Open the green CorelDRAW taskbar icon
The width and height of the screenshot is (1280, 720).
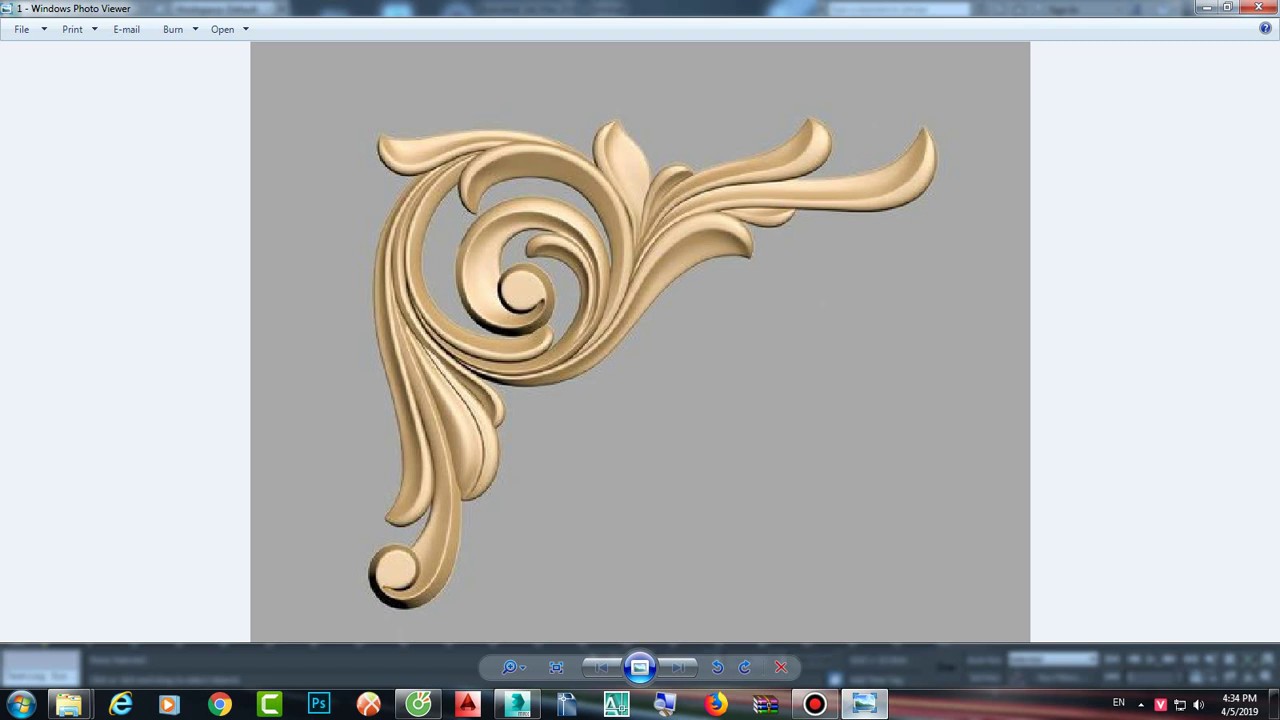click(418, 704)
